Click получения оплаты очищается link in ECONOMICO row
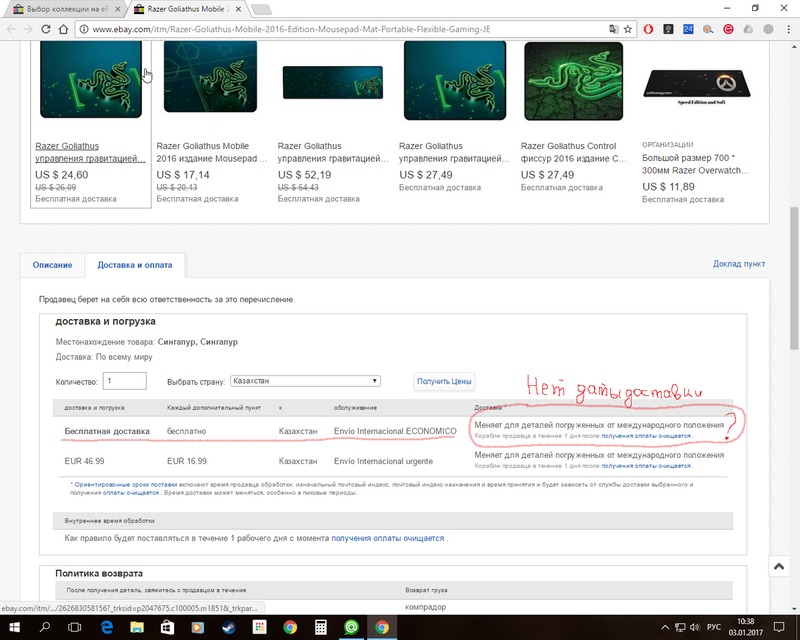The image size is (800, 640). [646, 436]
